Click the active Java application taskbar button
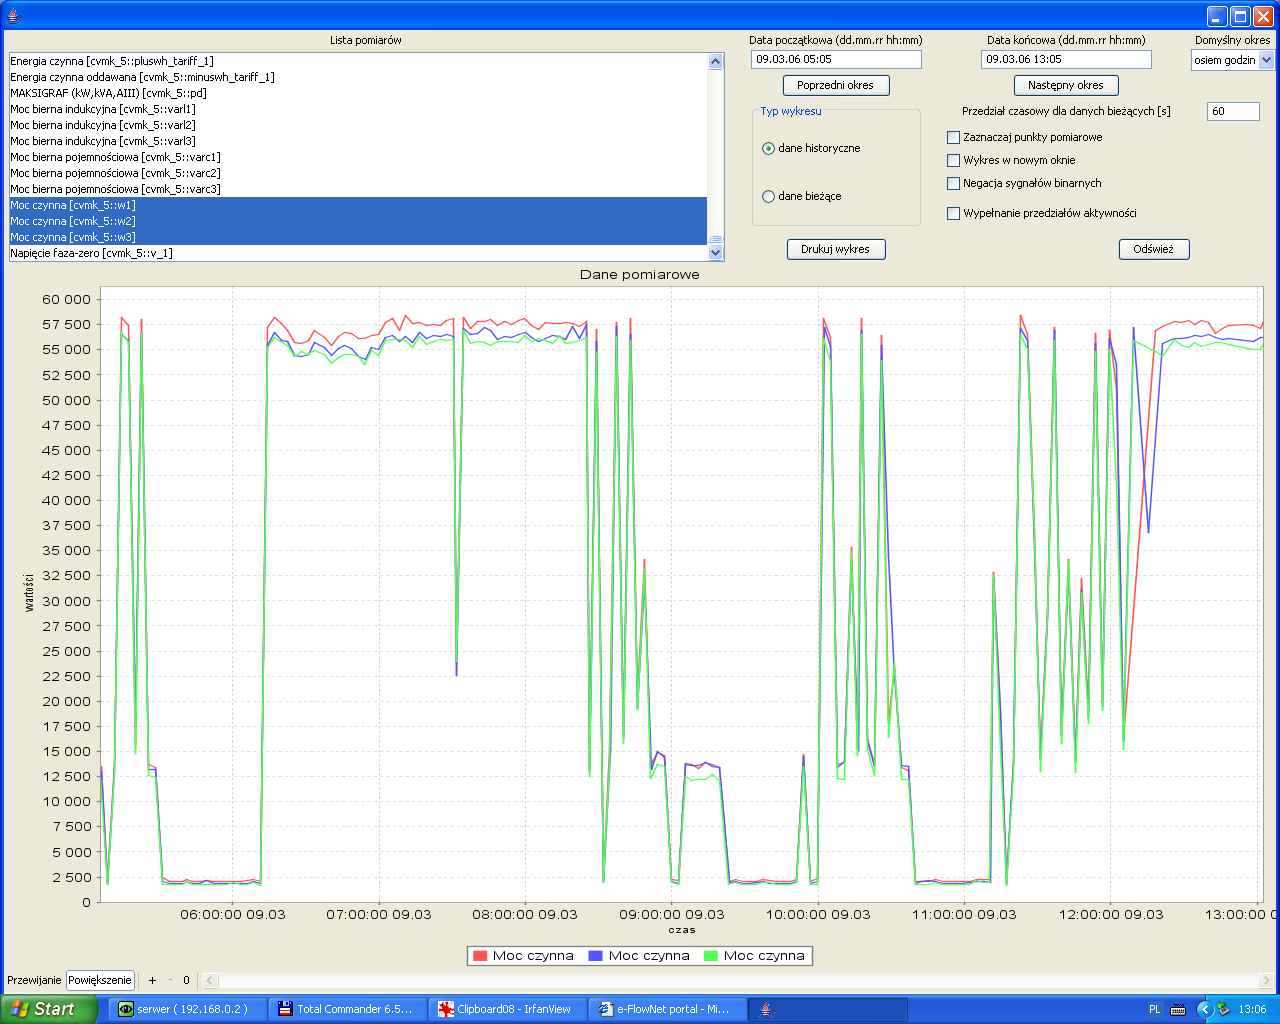Viewport: 1280px width, 1024px height. pos(828,1009)
